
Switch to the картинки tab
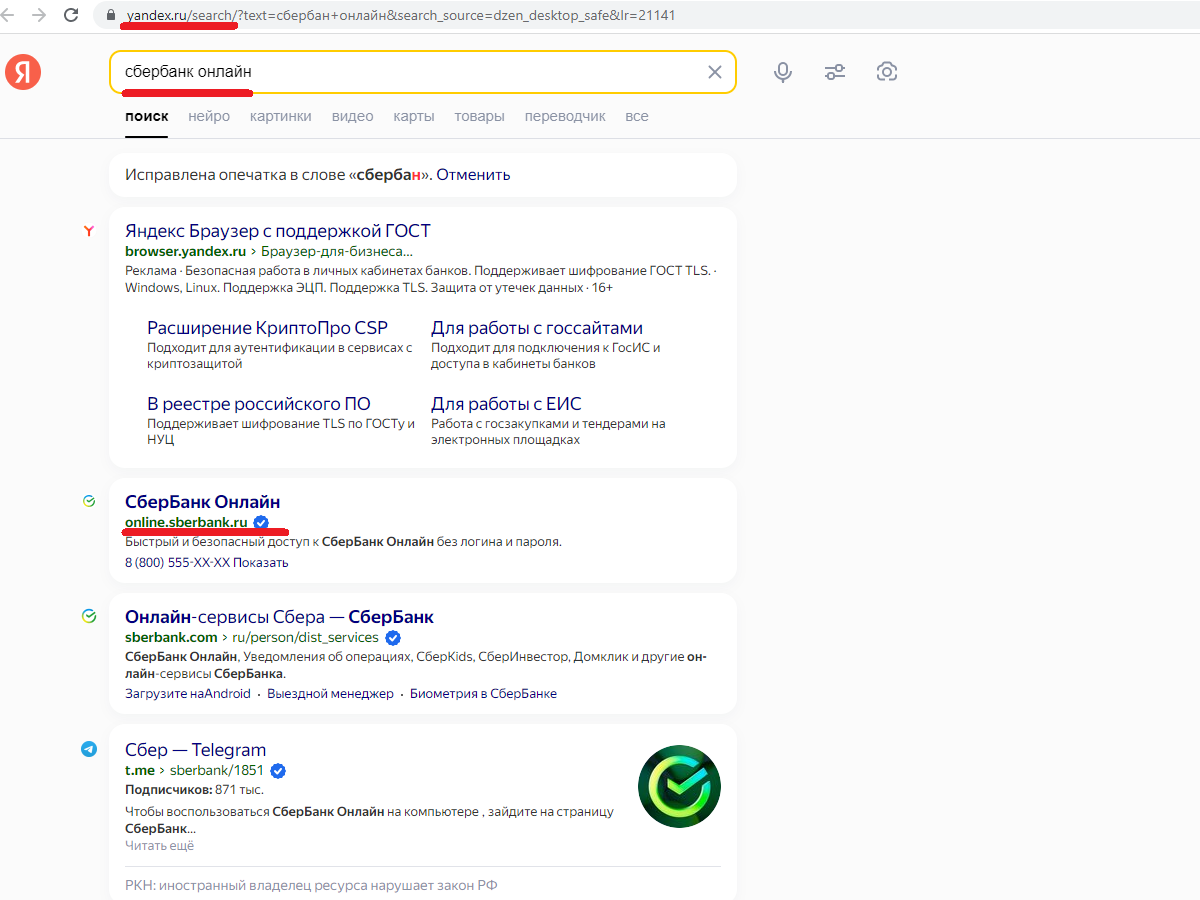[281, 116]
